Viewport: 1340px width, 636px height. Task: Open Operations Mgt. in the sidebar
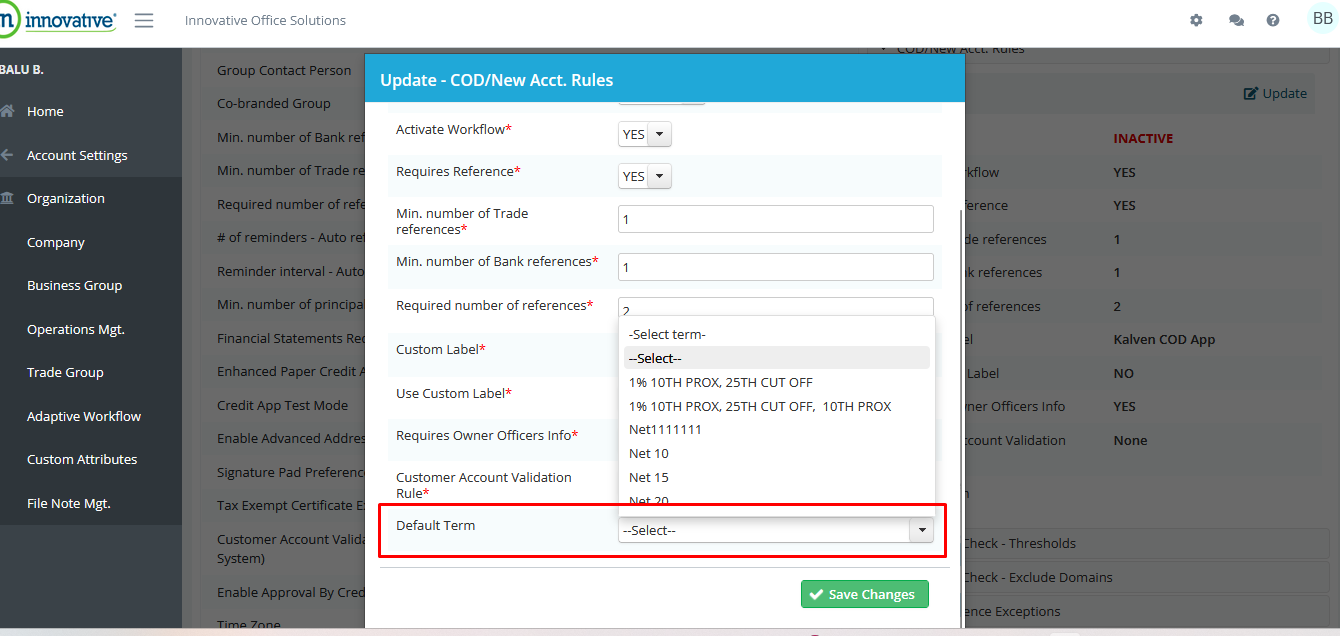pyautogui.click(x=76, y=329)
